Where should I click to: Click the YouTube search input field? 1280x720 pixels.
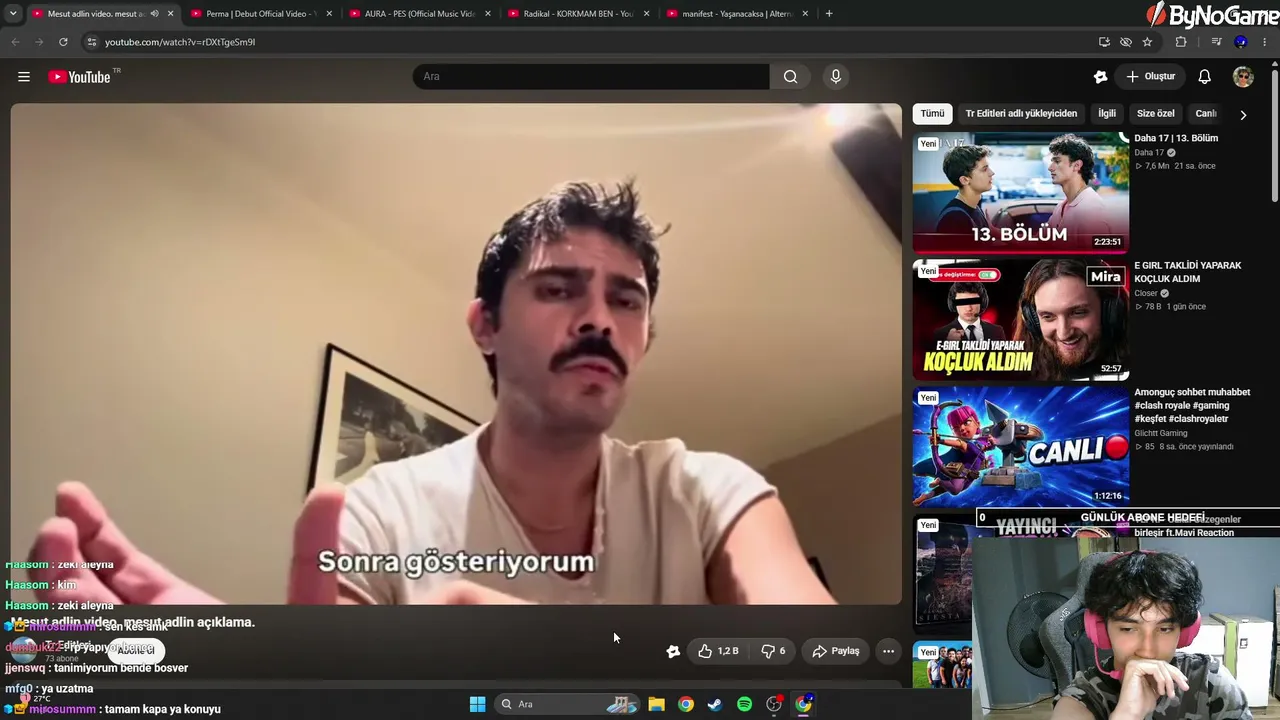(x=591, y=77)
